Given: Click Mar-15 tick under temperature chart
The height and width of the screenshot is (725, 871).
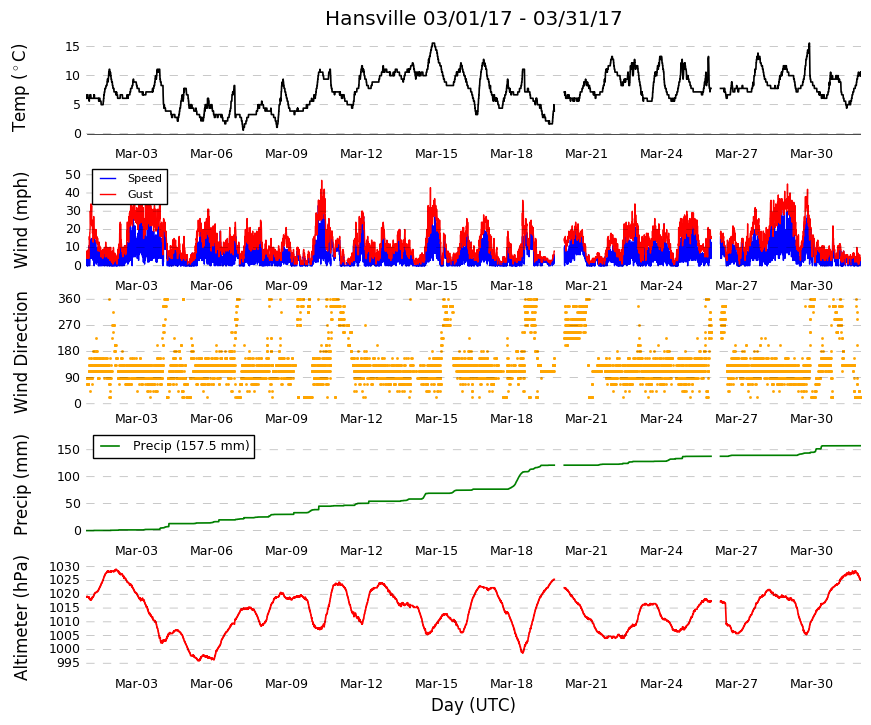Looking at the screenshot, I should [x=436, y=154].
